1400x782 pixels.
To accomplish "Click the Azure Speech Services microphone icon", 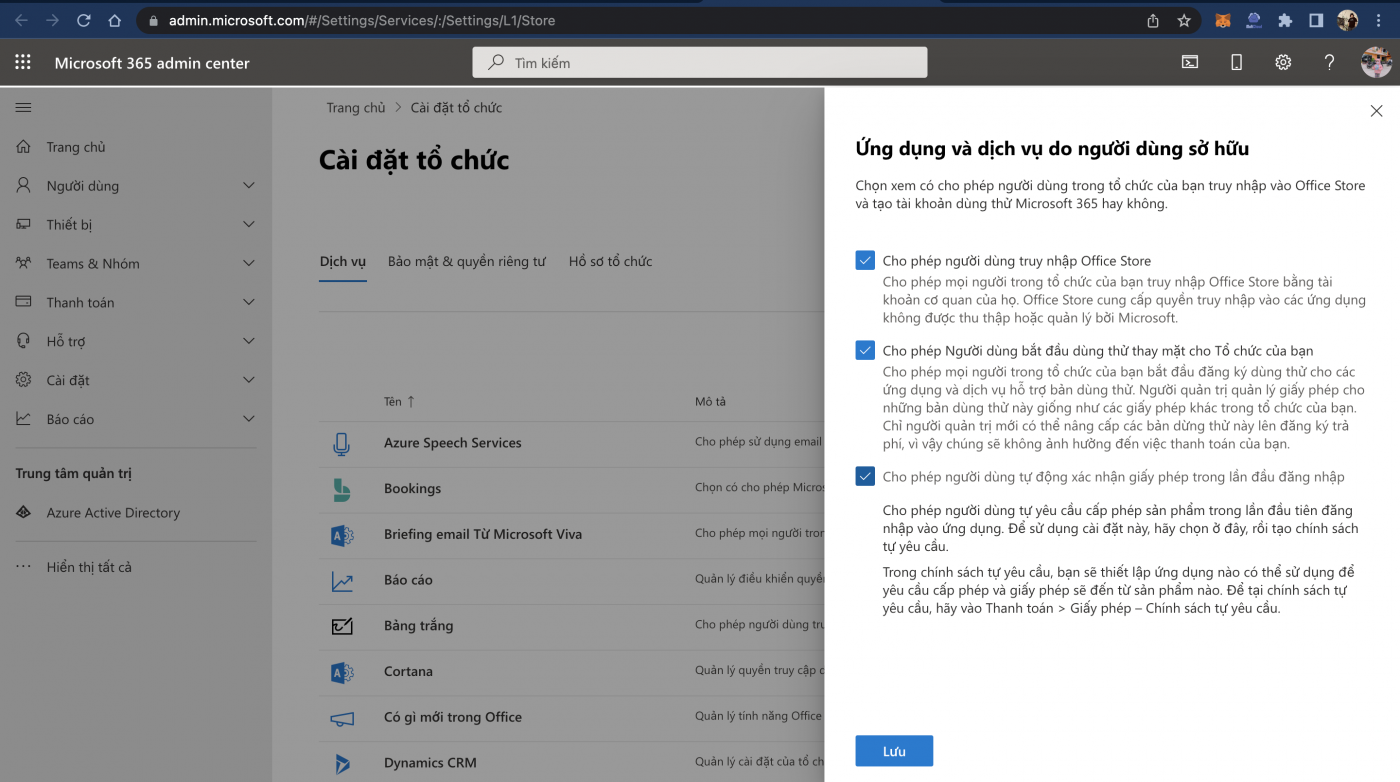I will click(342, 444).
